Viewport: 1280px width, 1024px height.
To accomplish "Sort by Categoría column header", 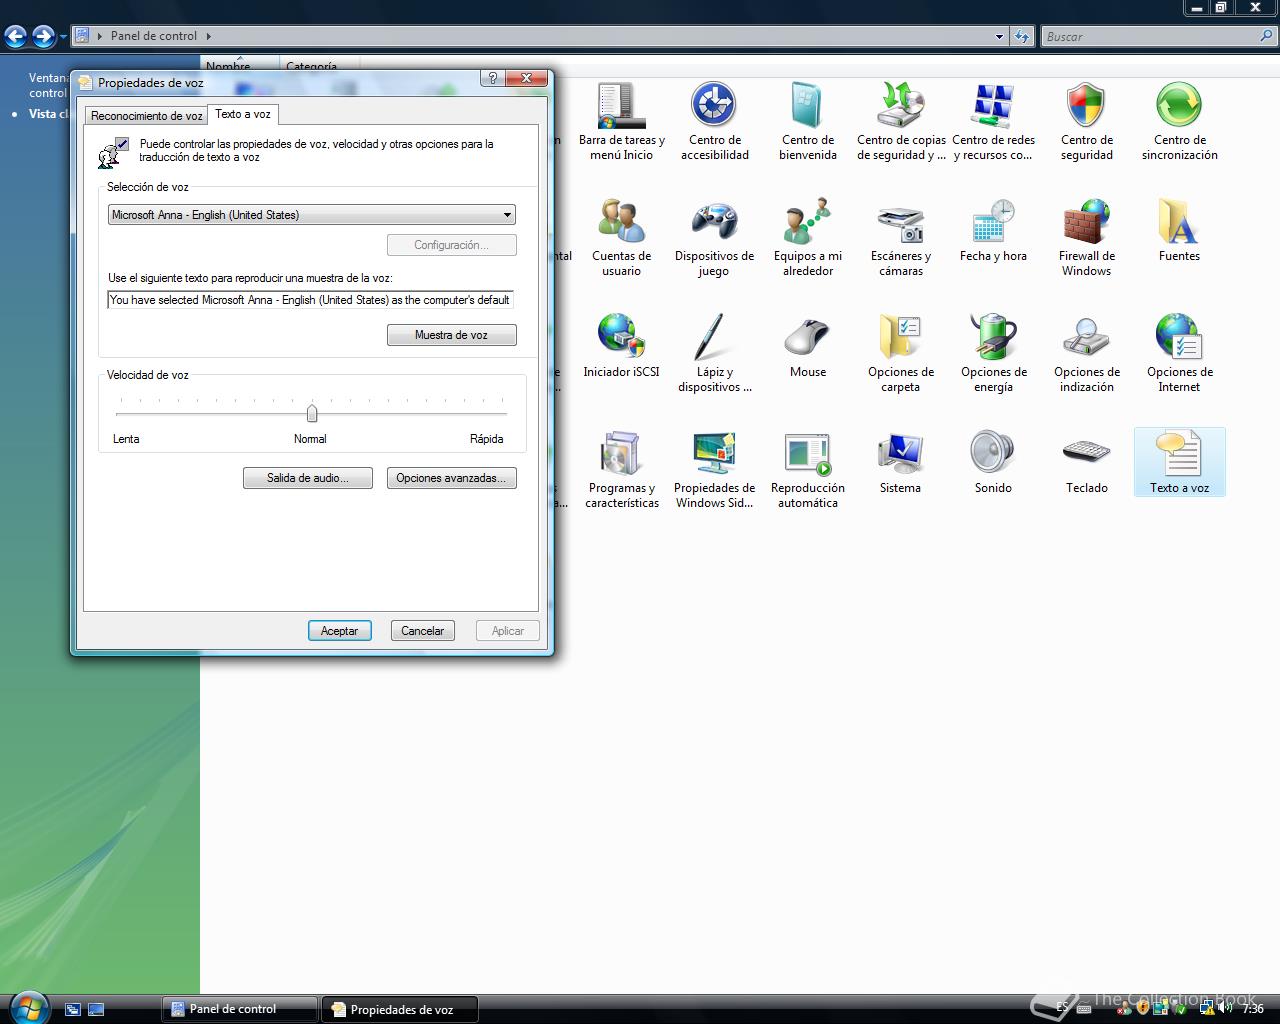I will [311, 66].
